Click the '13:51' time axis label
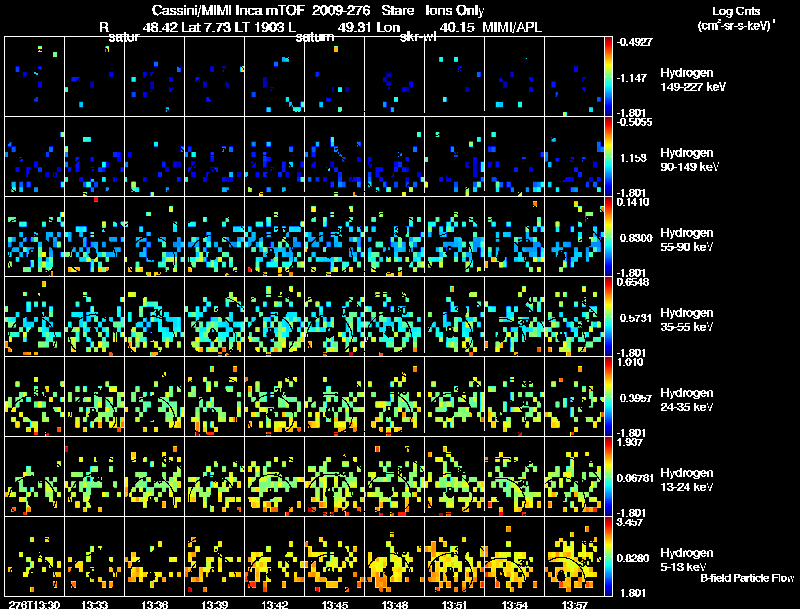The height and width of the screenshot is (609, 800). click(455, 604)
